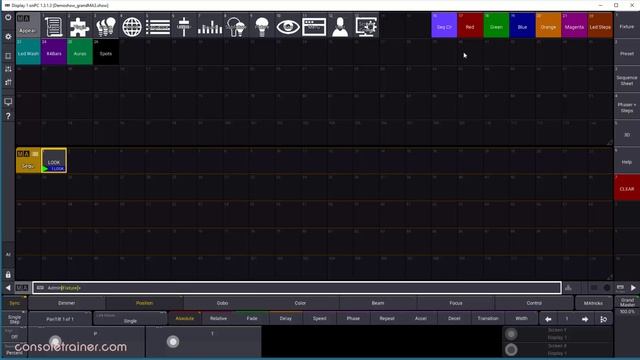640x360 pixels.
Task: Click the square window icon in sidebar
Action: (8, 56)
